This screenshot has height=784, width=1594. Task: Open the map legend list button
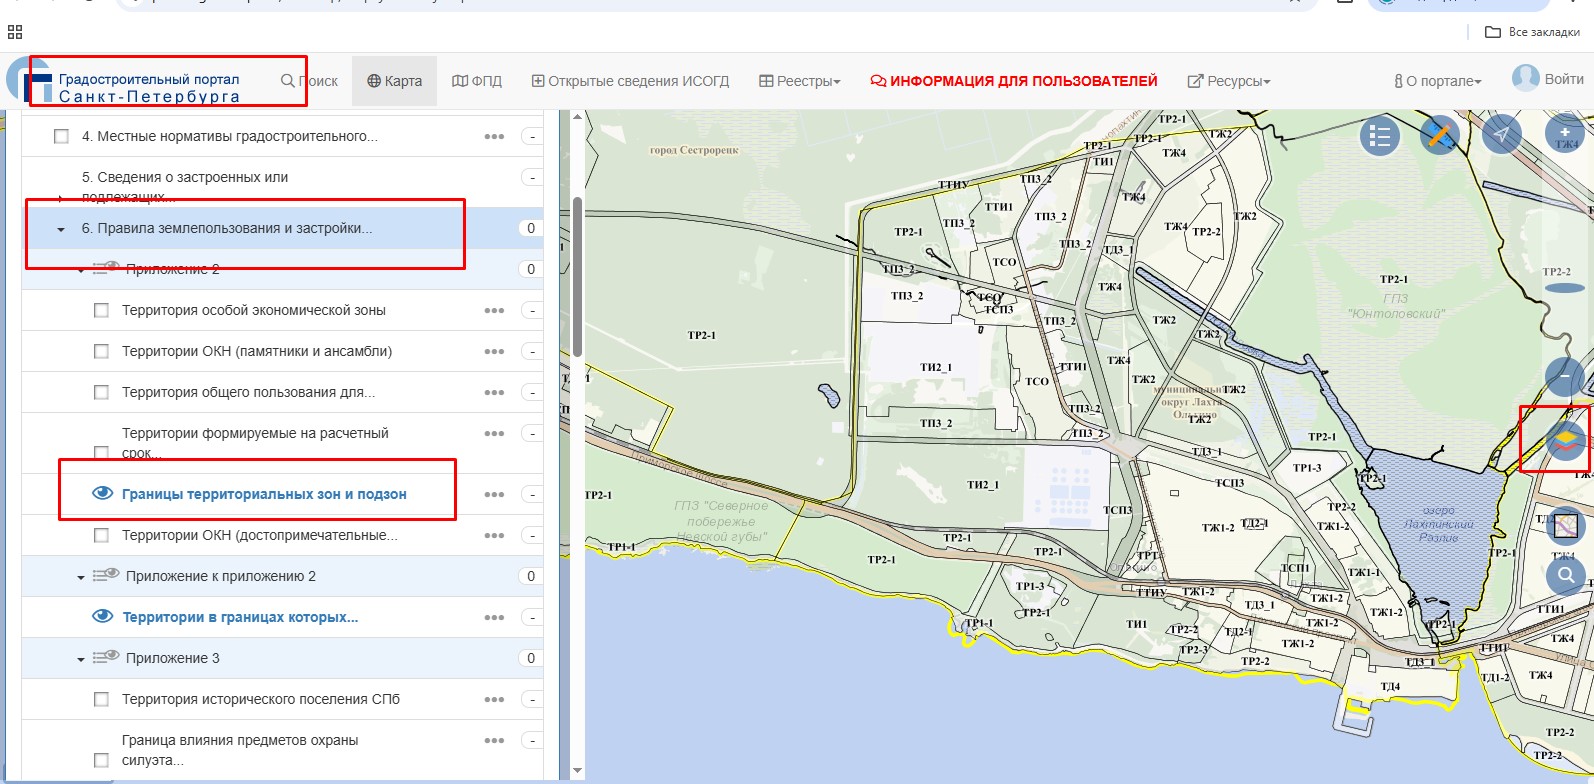[x=1379, y=136]
